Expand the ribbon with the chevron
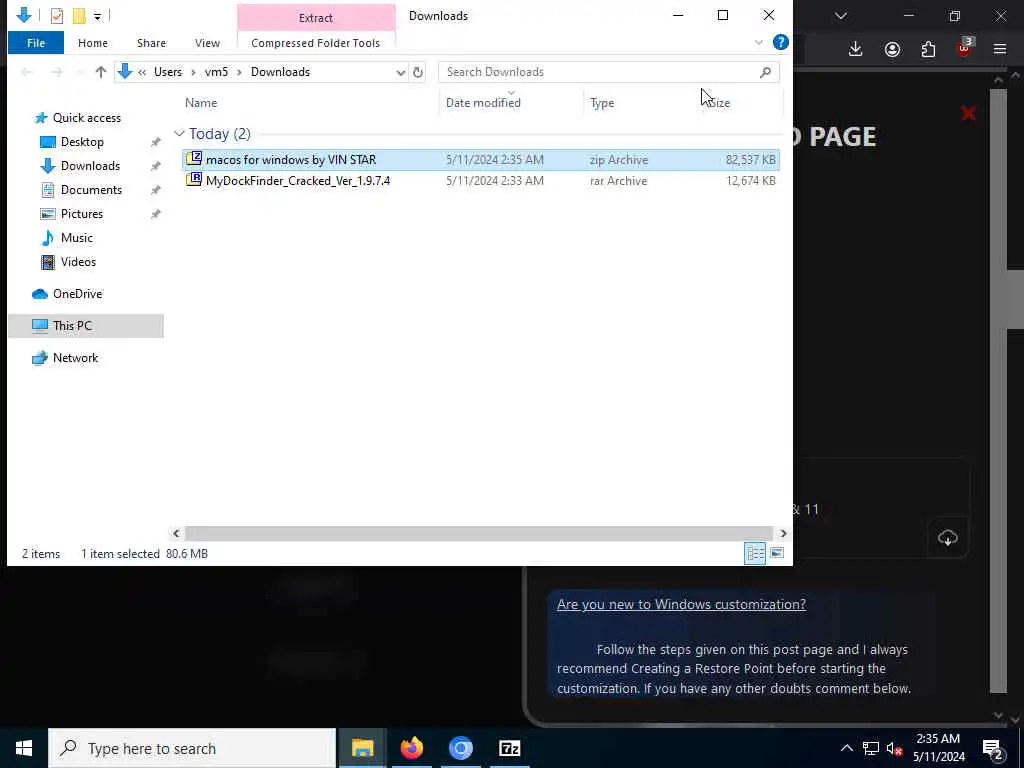1024x768 pixels. [759, 42]
